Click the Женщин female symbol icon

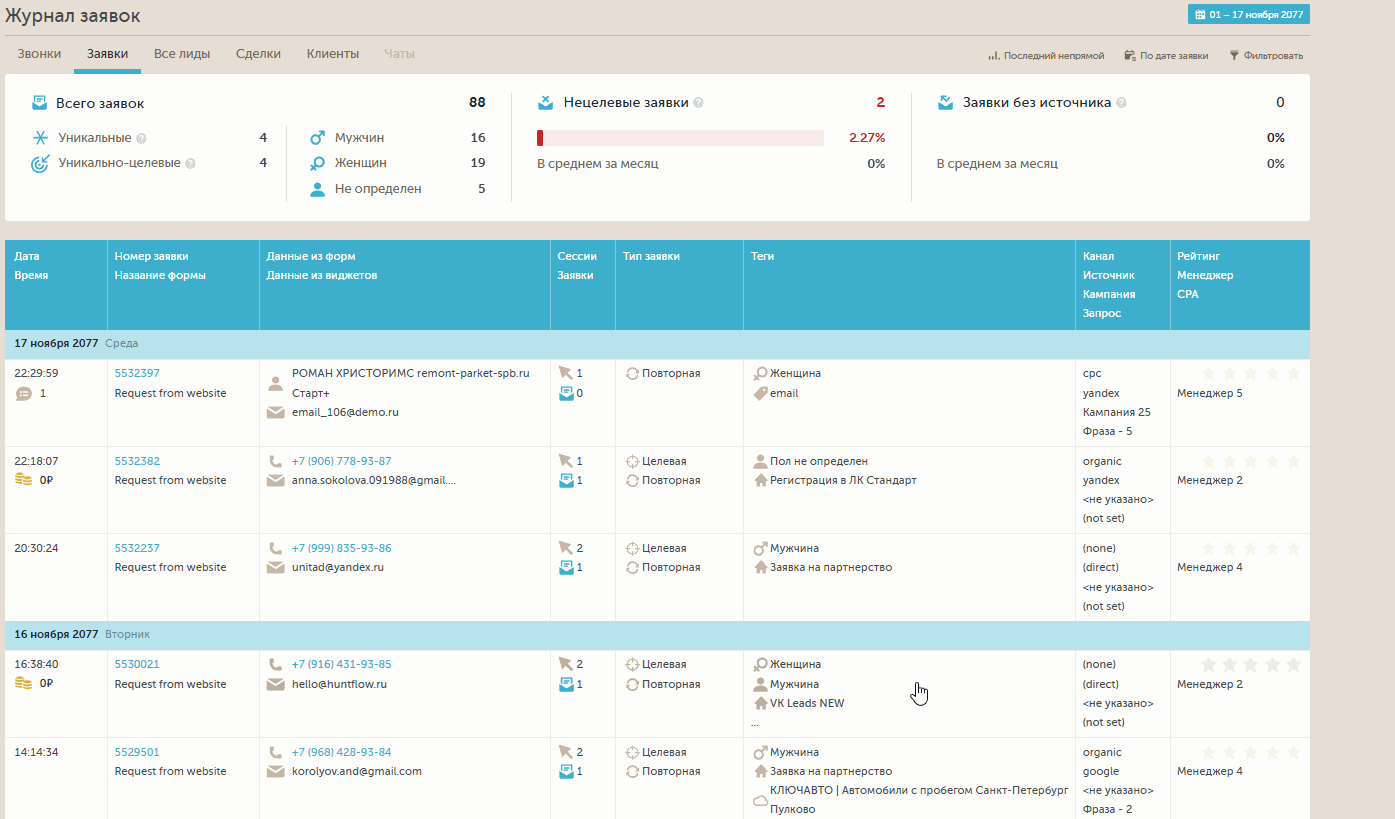coord(317,163)
